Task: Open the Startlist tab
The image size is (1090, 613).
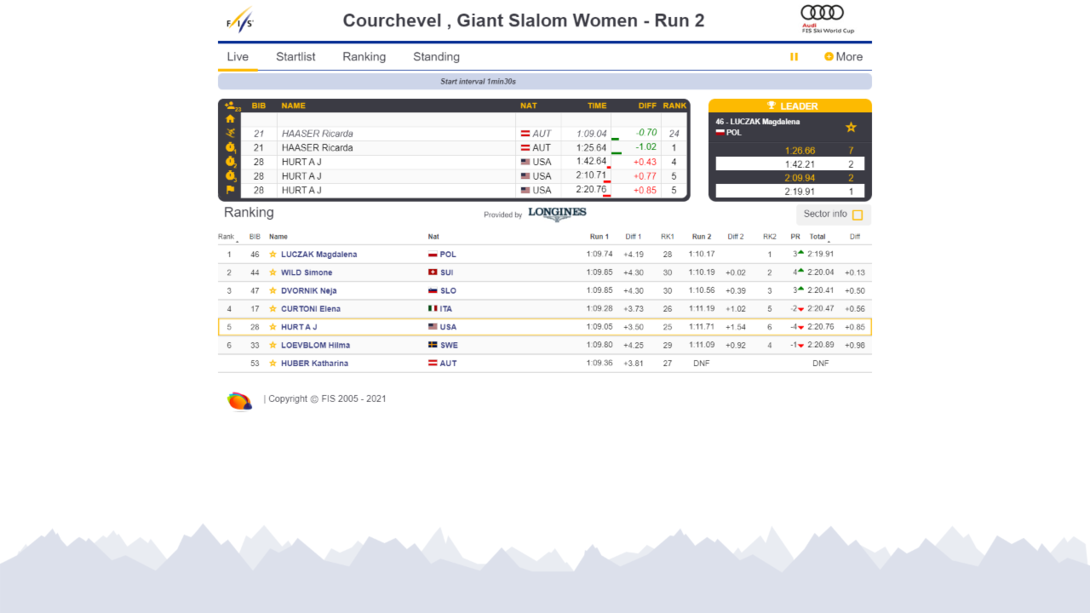Action: tap(295, 57)
